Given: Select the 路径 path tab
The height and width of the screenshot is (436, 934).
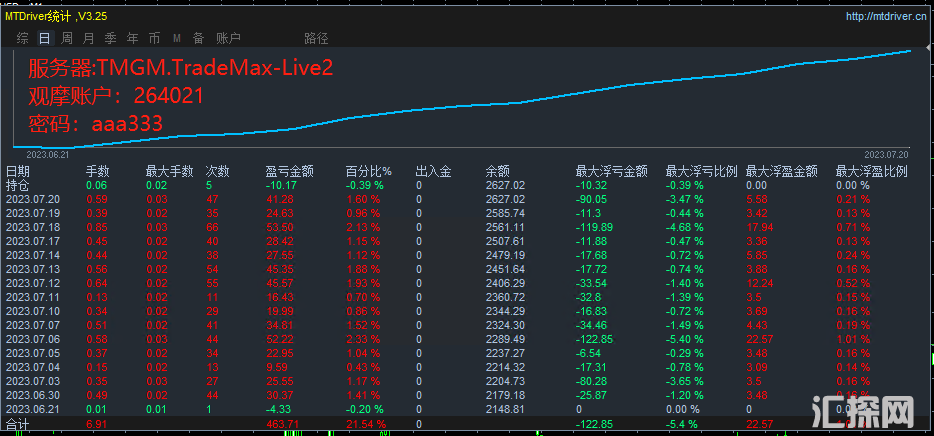Looking at the screenshot, I should point(316,39).
